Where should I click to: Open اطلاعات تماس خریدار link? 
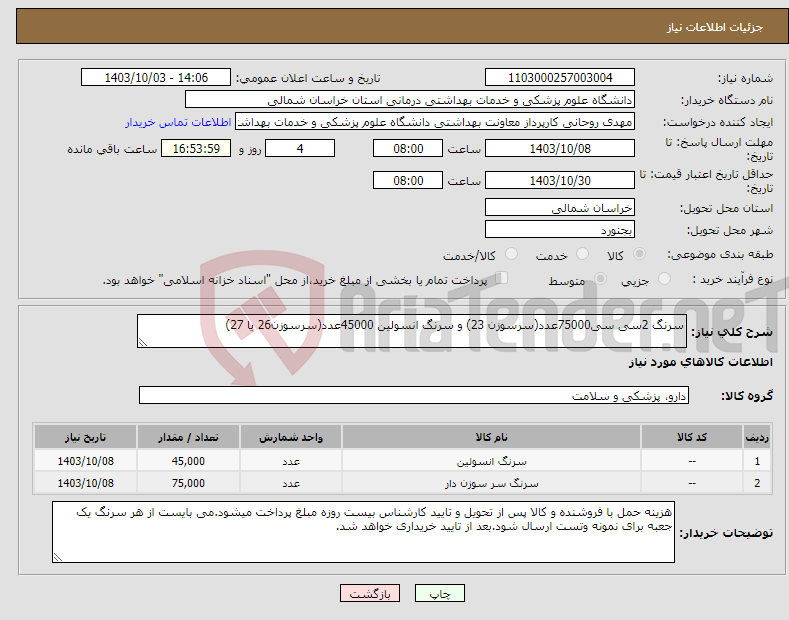point(178,122)
